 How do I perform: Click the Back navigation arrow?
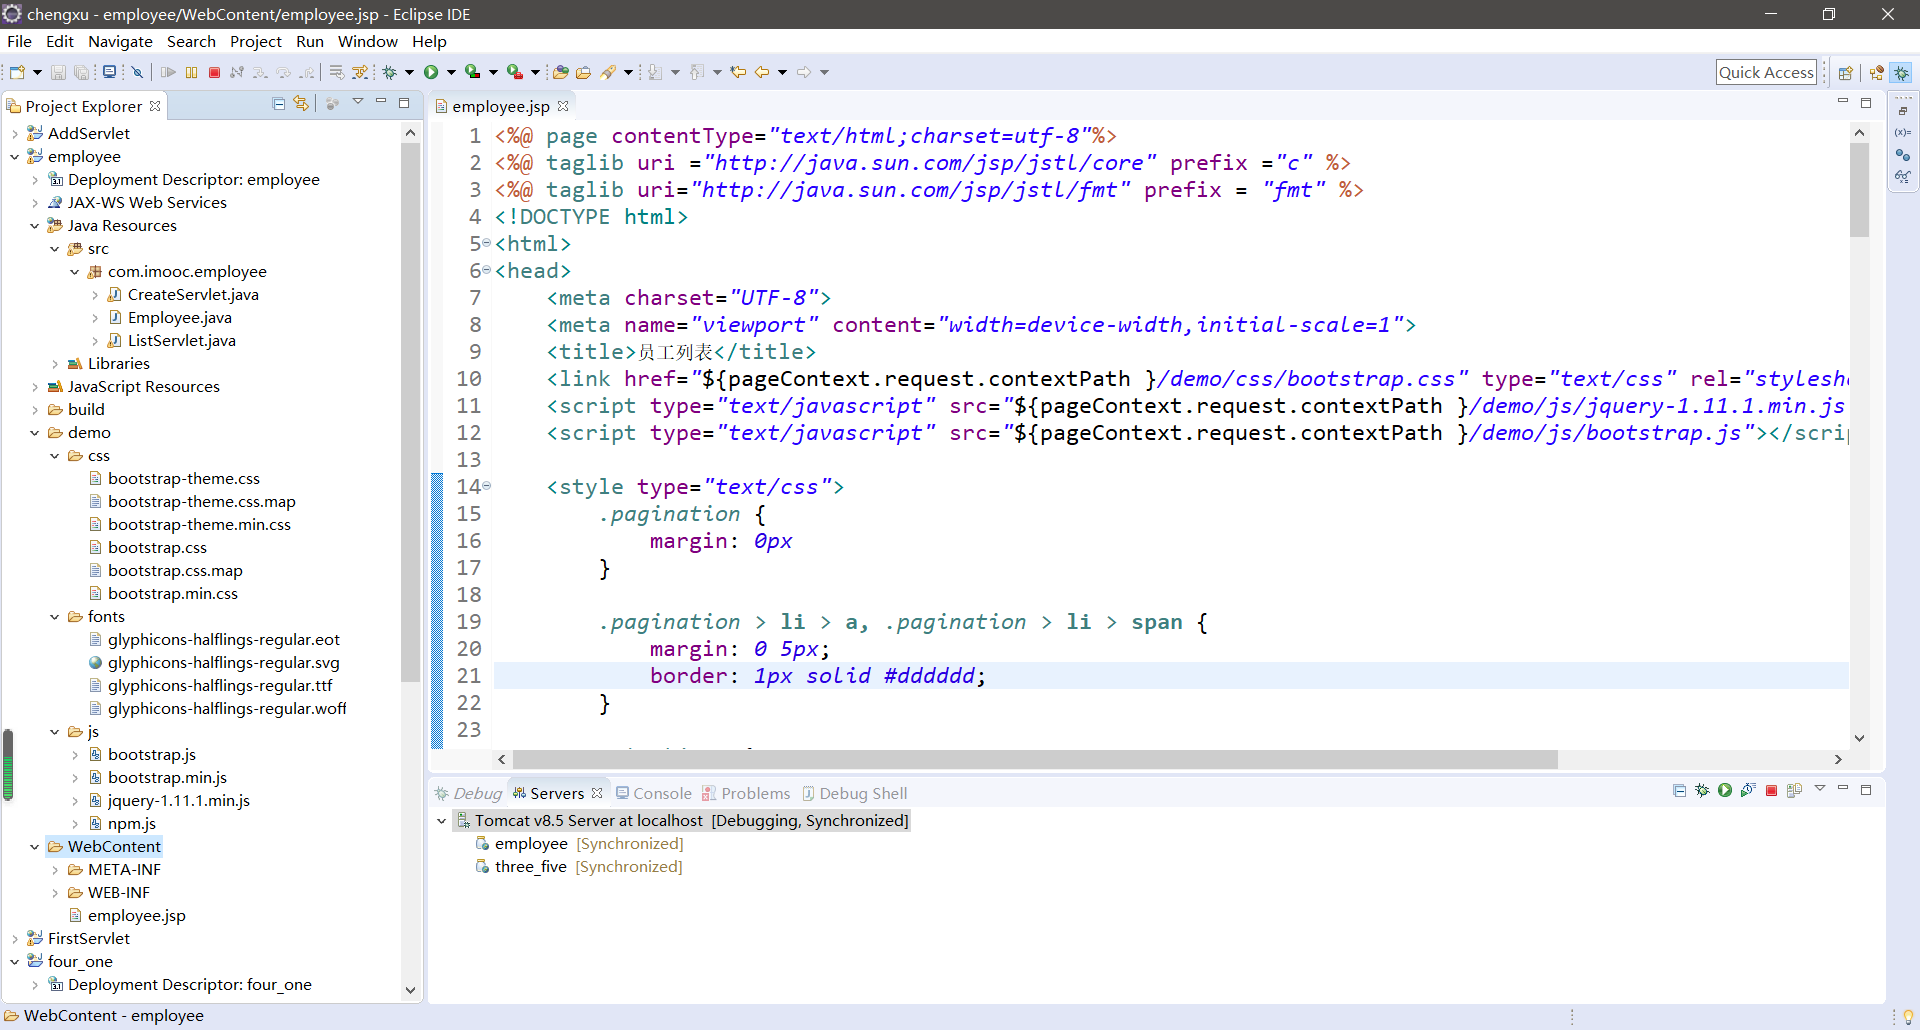point(762,72)
